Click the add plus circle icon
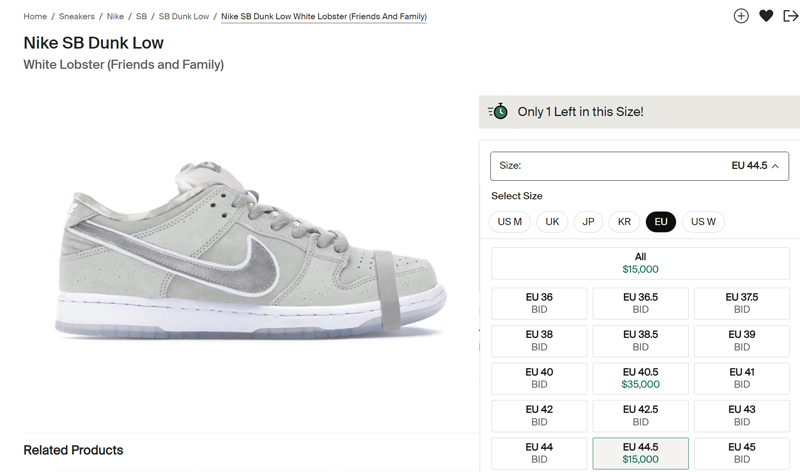 (x=741, y=16)
